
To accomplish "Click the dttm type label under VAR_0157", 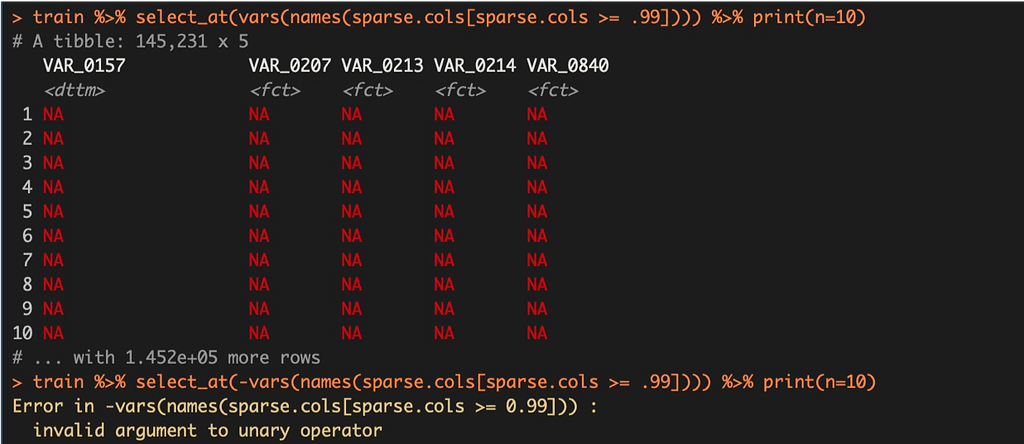I will [74, 90].
